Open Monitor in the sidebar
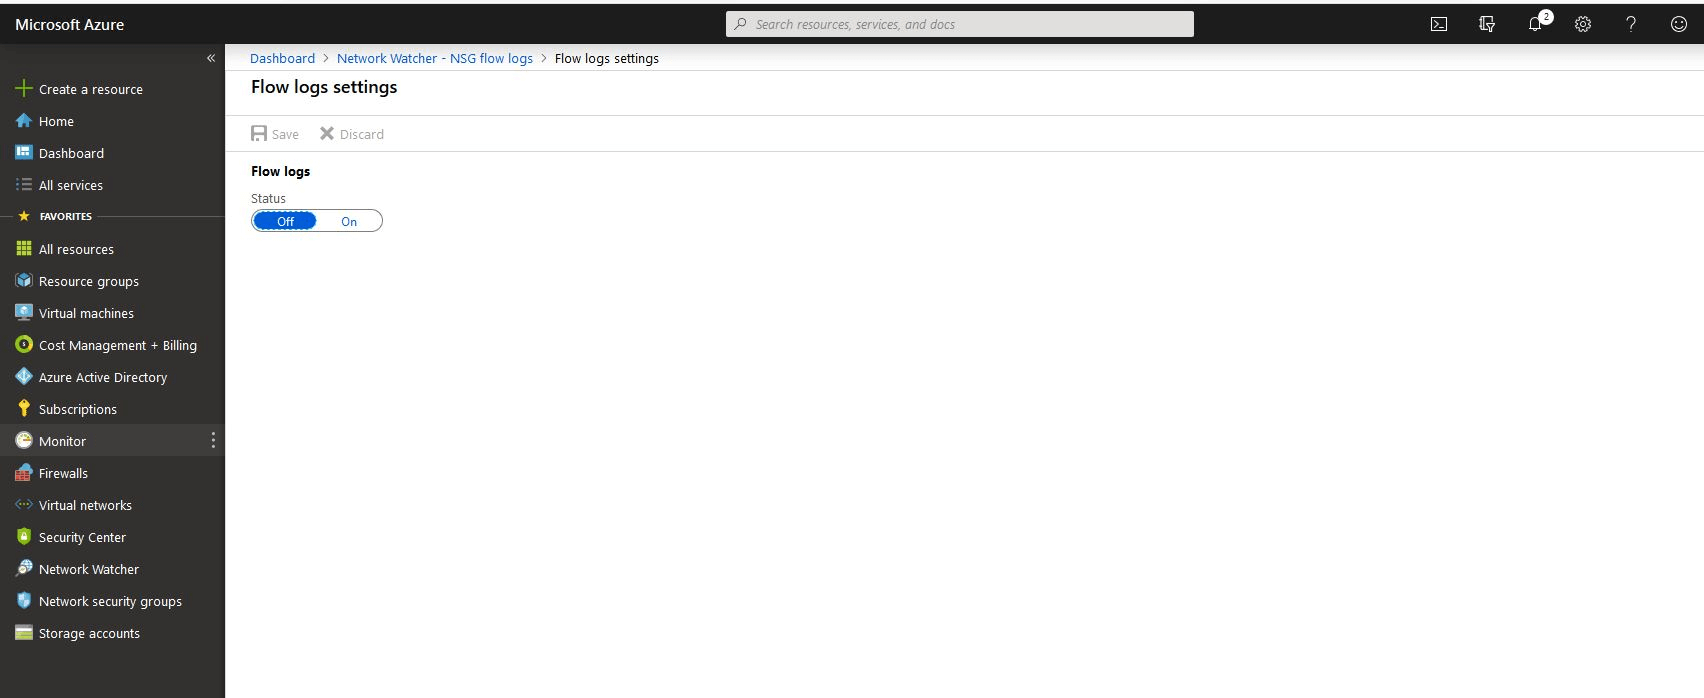Screen dimensions: 1704x698 [62, 441]
